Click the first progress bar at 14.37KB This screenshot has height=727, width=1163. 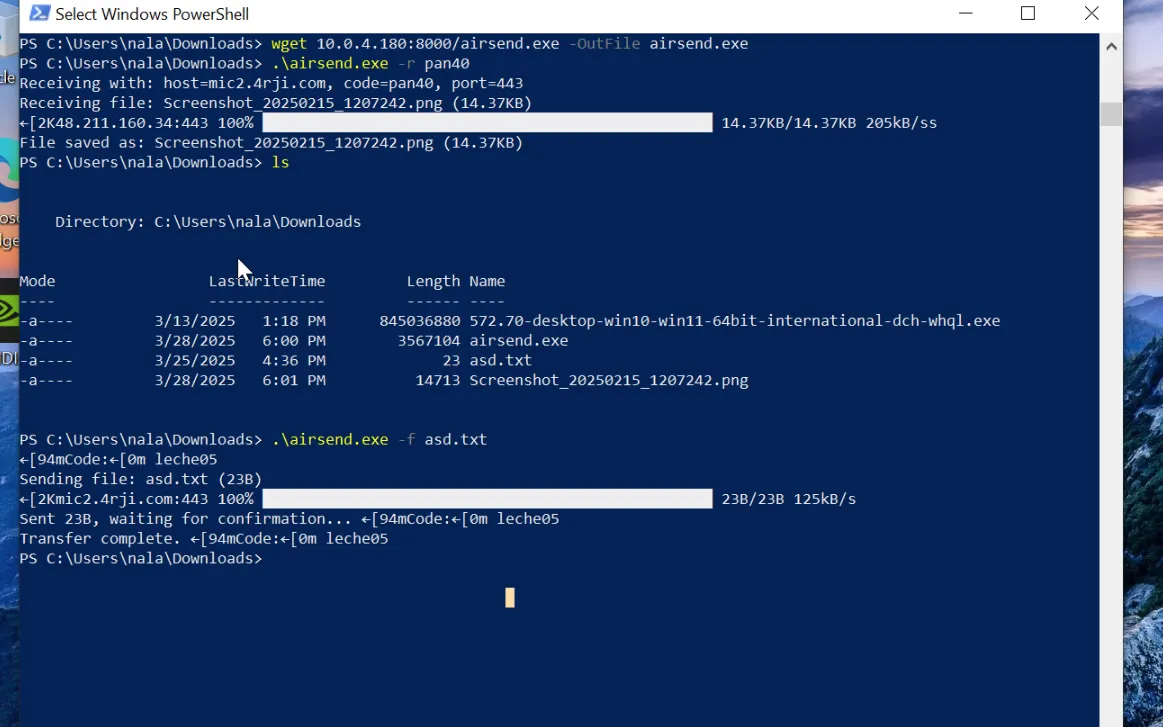pyautogui.click(x=487, y=123)
